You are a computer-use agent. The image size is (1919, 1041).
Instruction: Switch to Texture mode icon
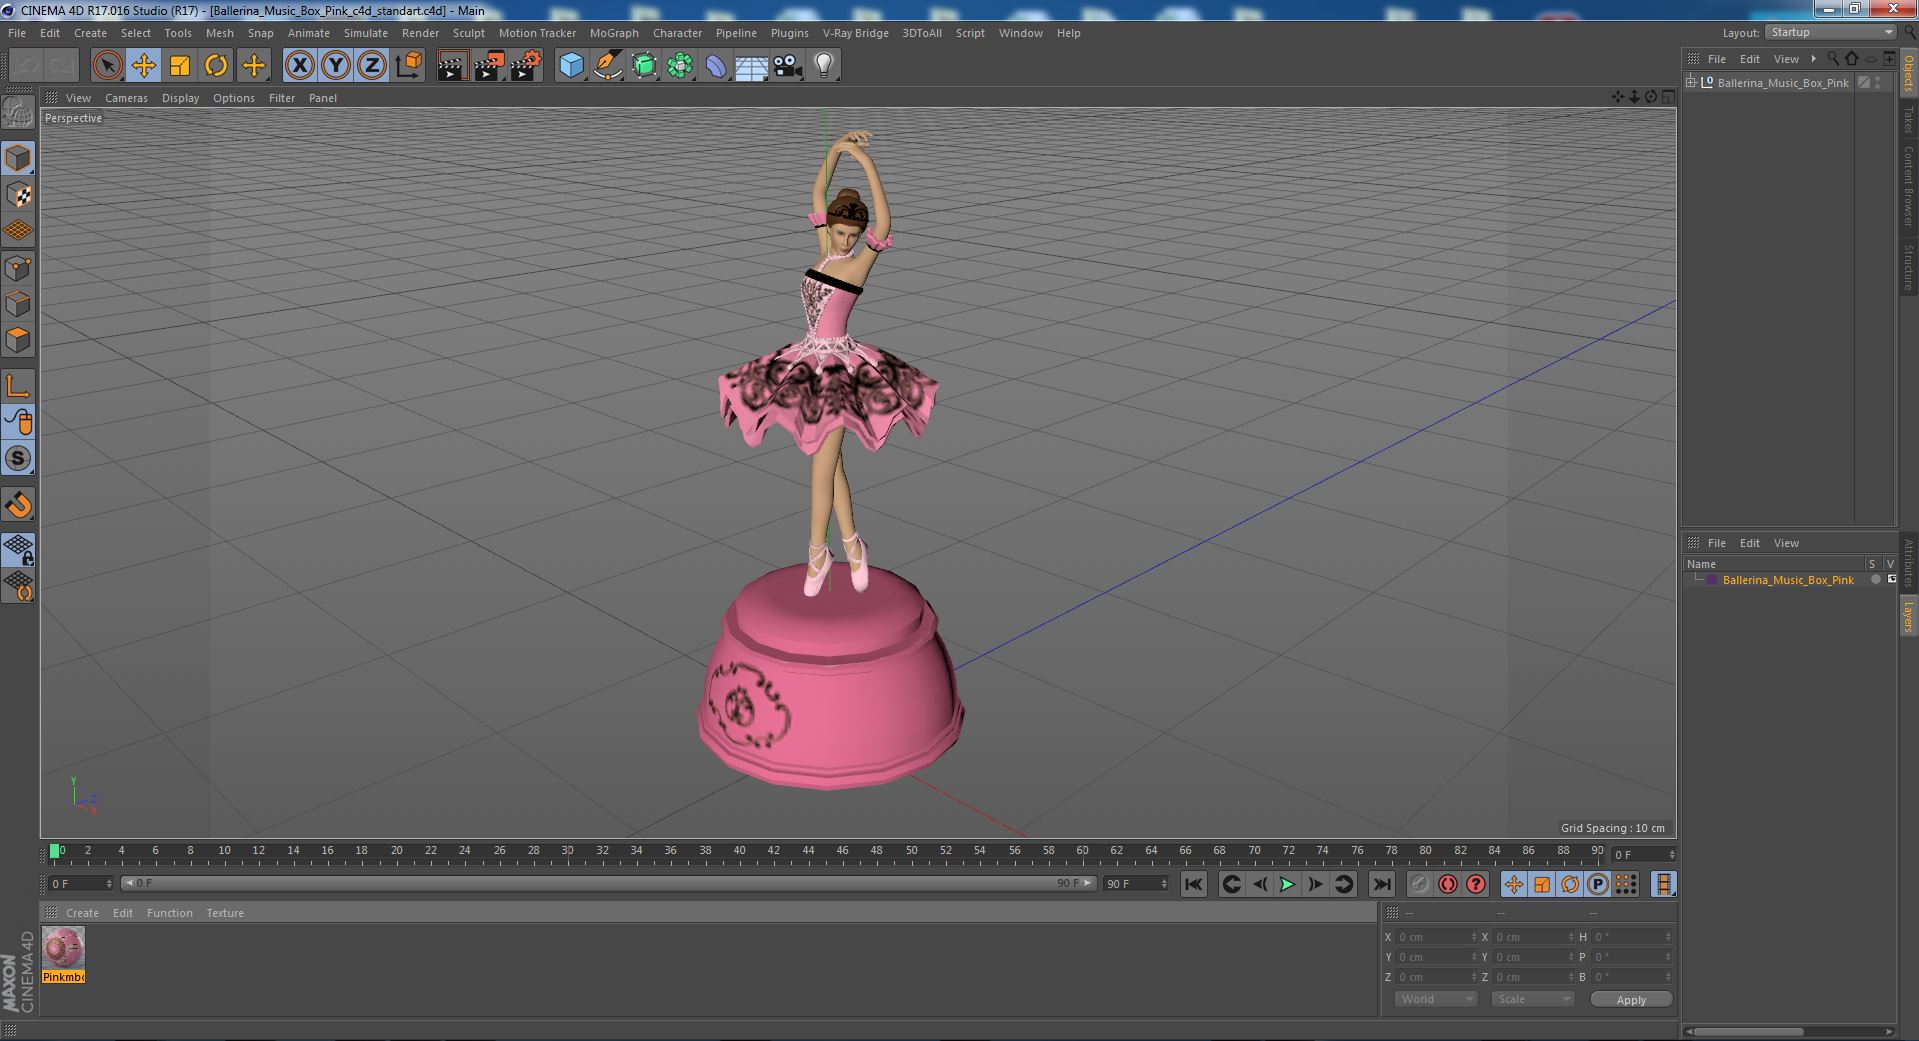tap(18, 195)
